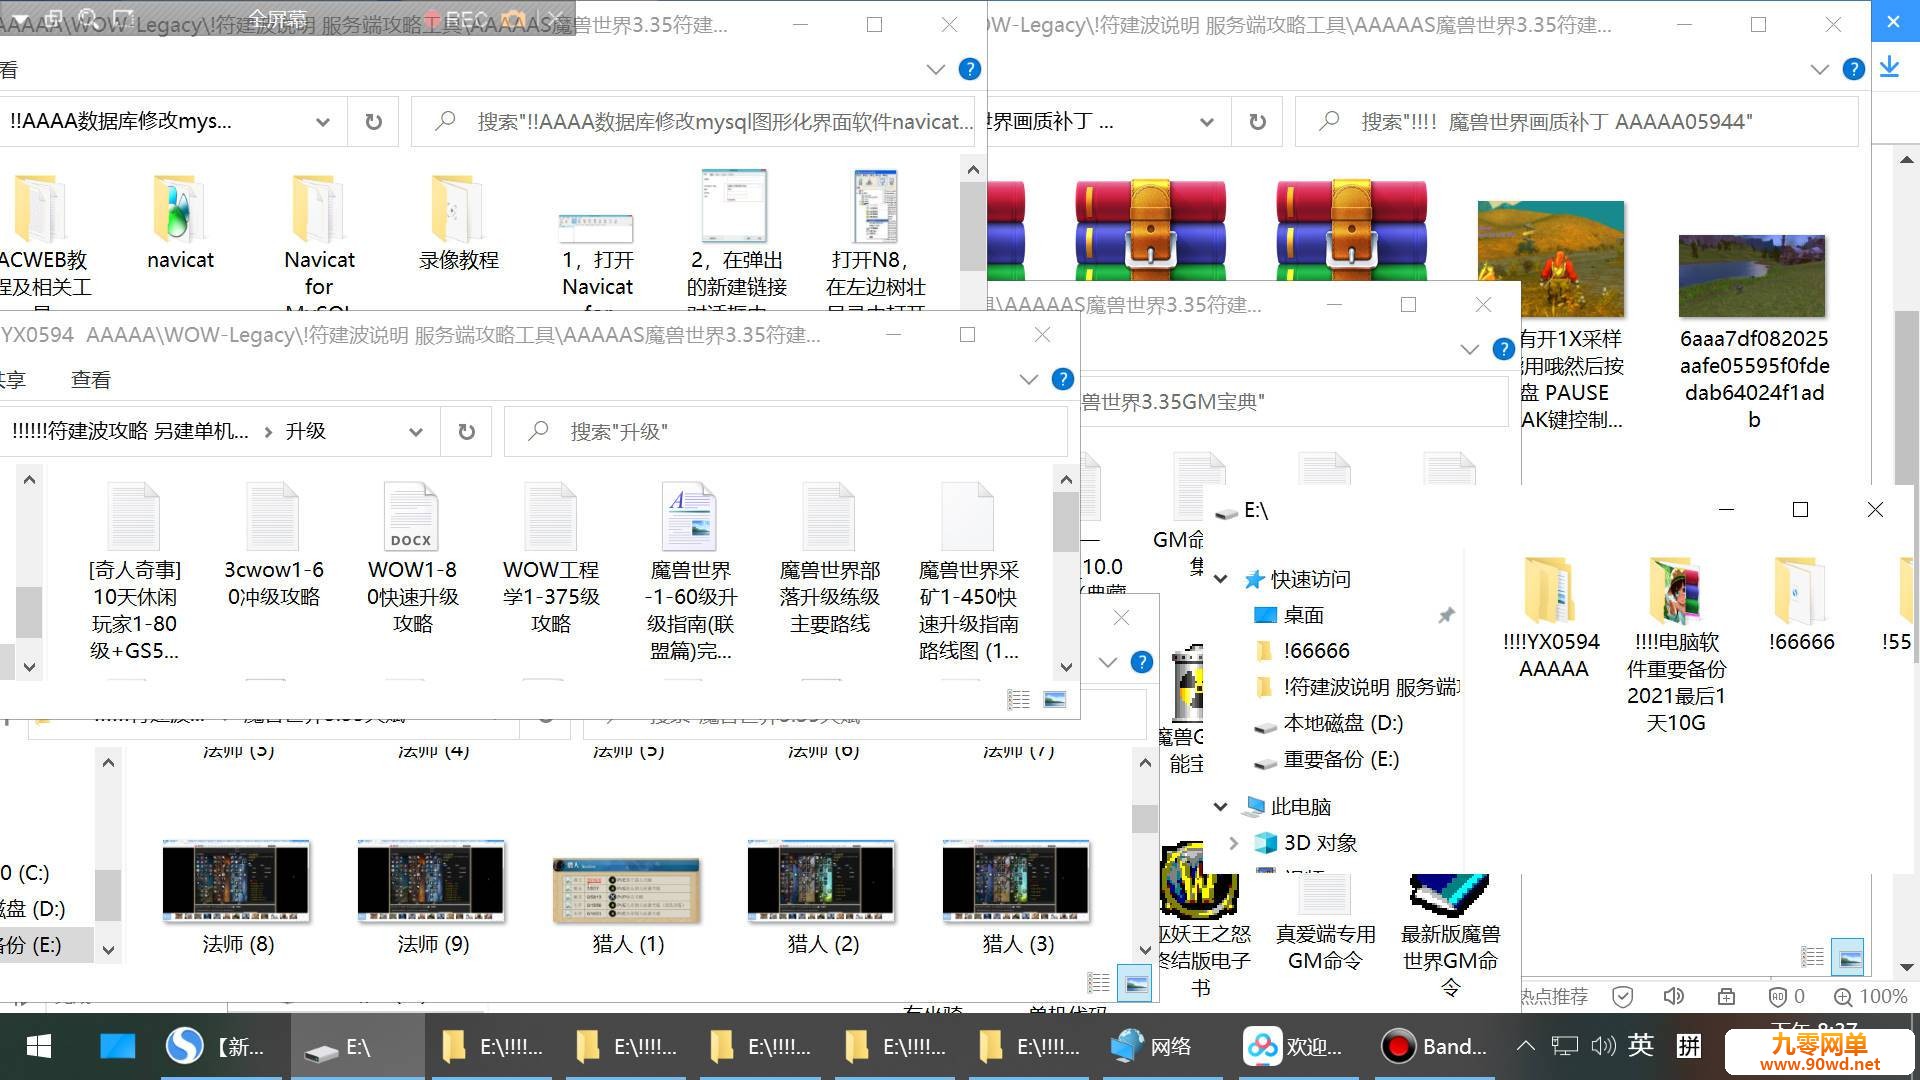The image size is (1920, 1080).
Task: Open [奇人奇事]10天休闲玩家1-80级 file
Action: point(134,517)
